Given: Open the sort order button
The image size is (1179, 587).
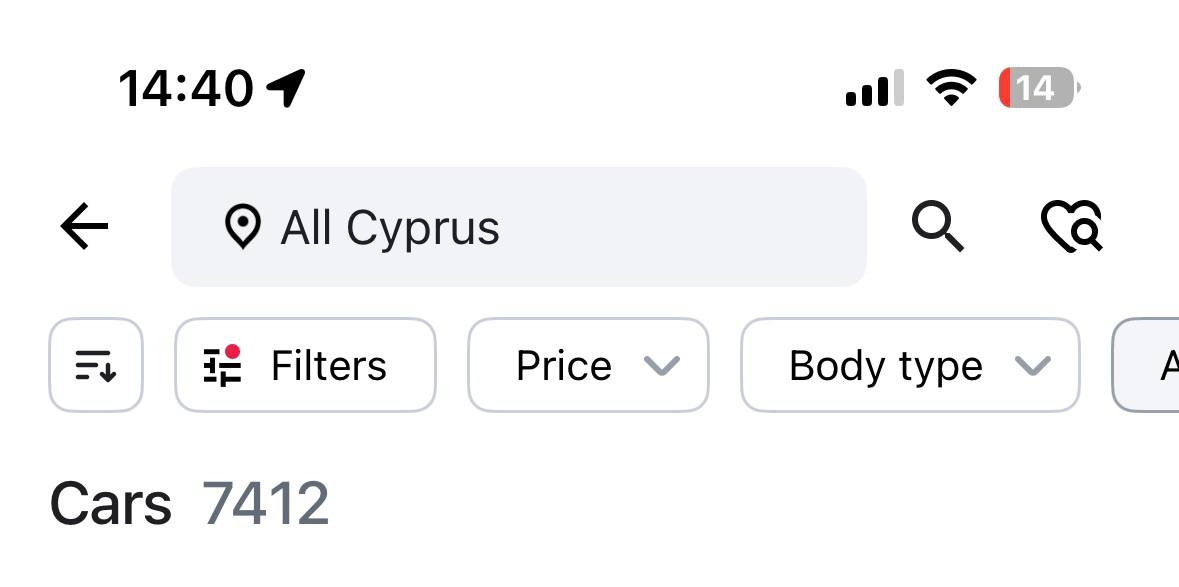Looking at the screenshot, I should (95, 365).
